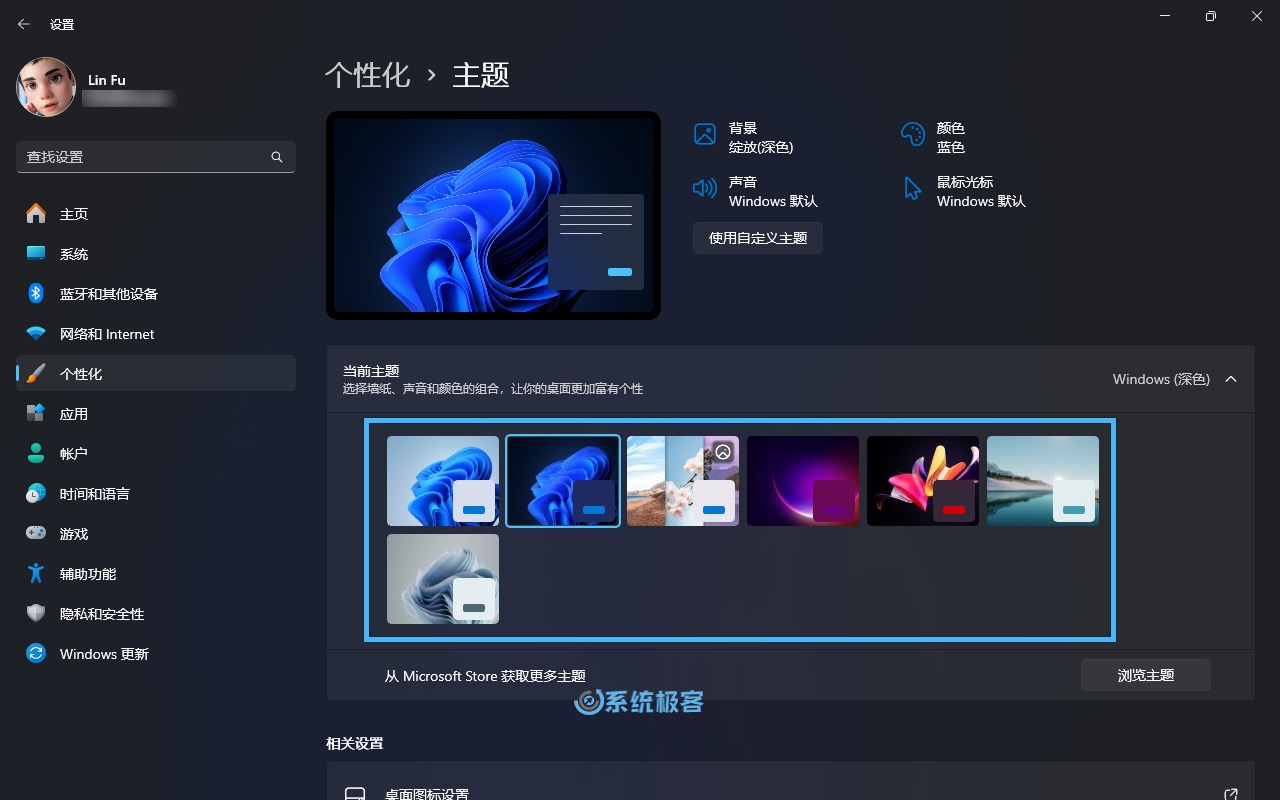Open 声音 Windows 默认 setting
Viewport: 1280px width, 800px height.
[x=755, y=191]
